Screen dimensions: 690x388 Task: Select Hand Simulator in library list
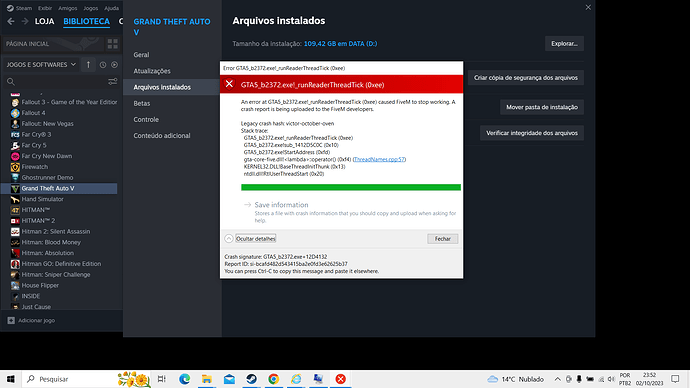pos(42,199)
